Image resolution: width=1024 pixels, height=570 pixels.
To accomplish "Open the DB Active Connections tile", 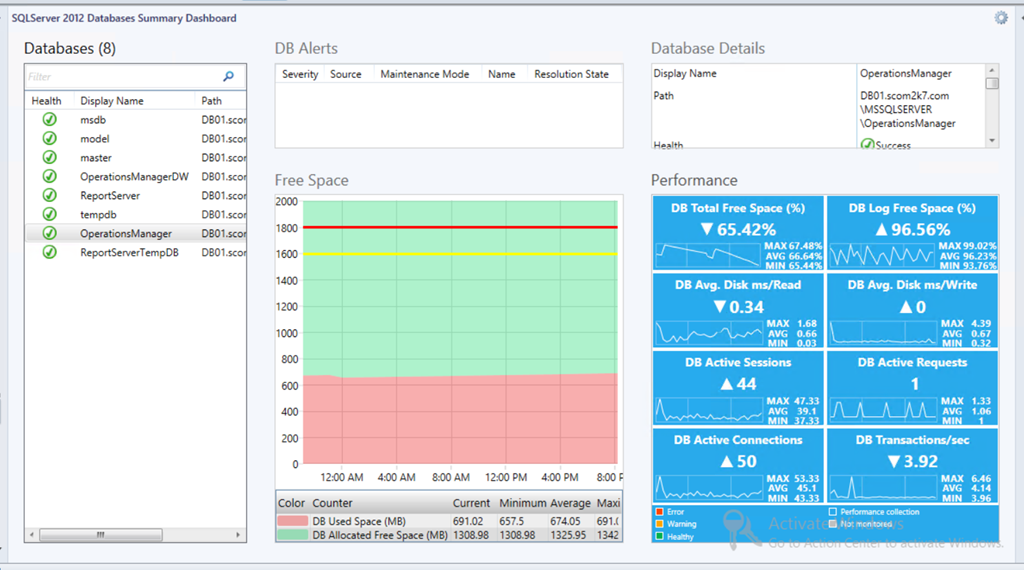I will (738, 465).
